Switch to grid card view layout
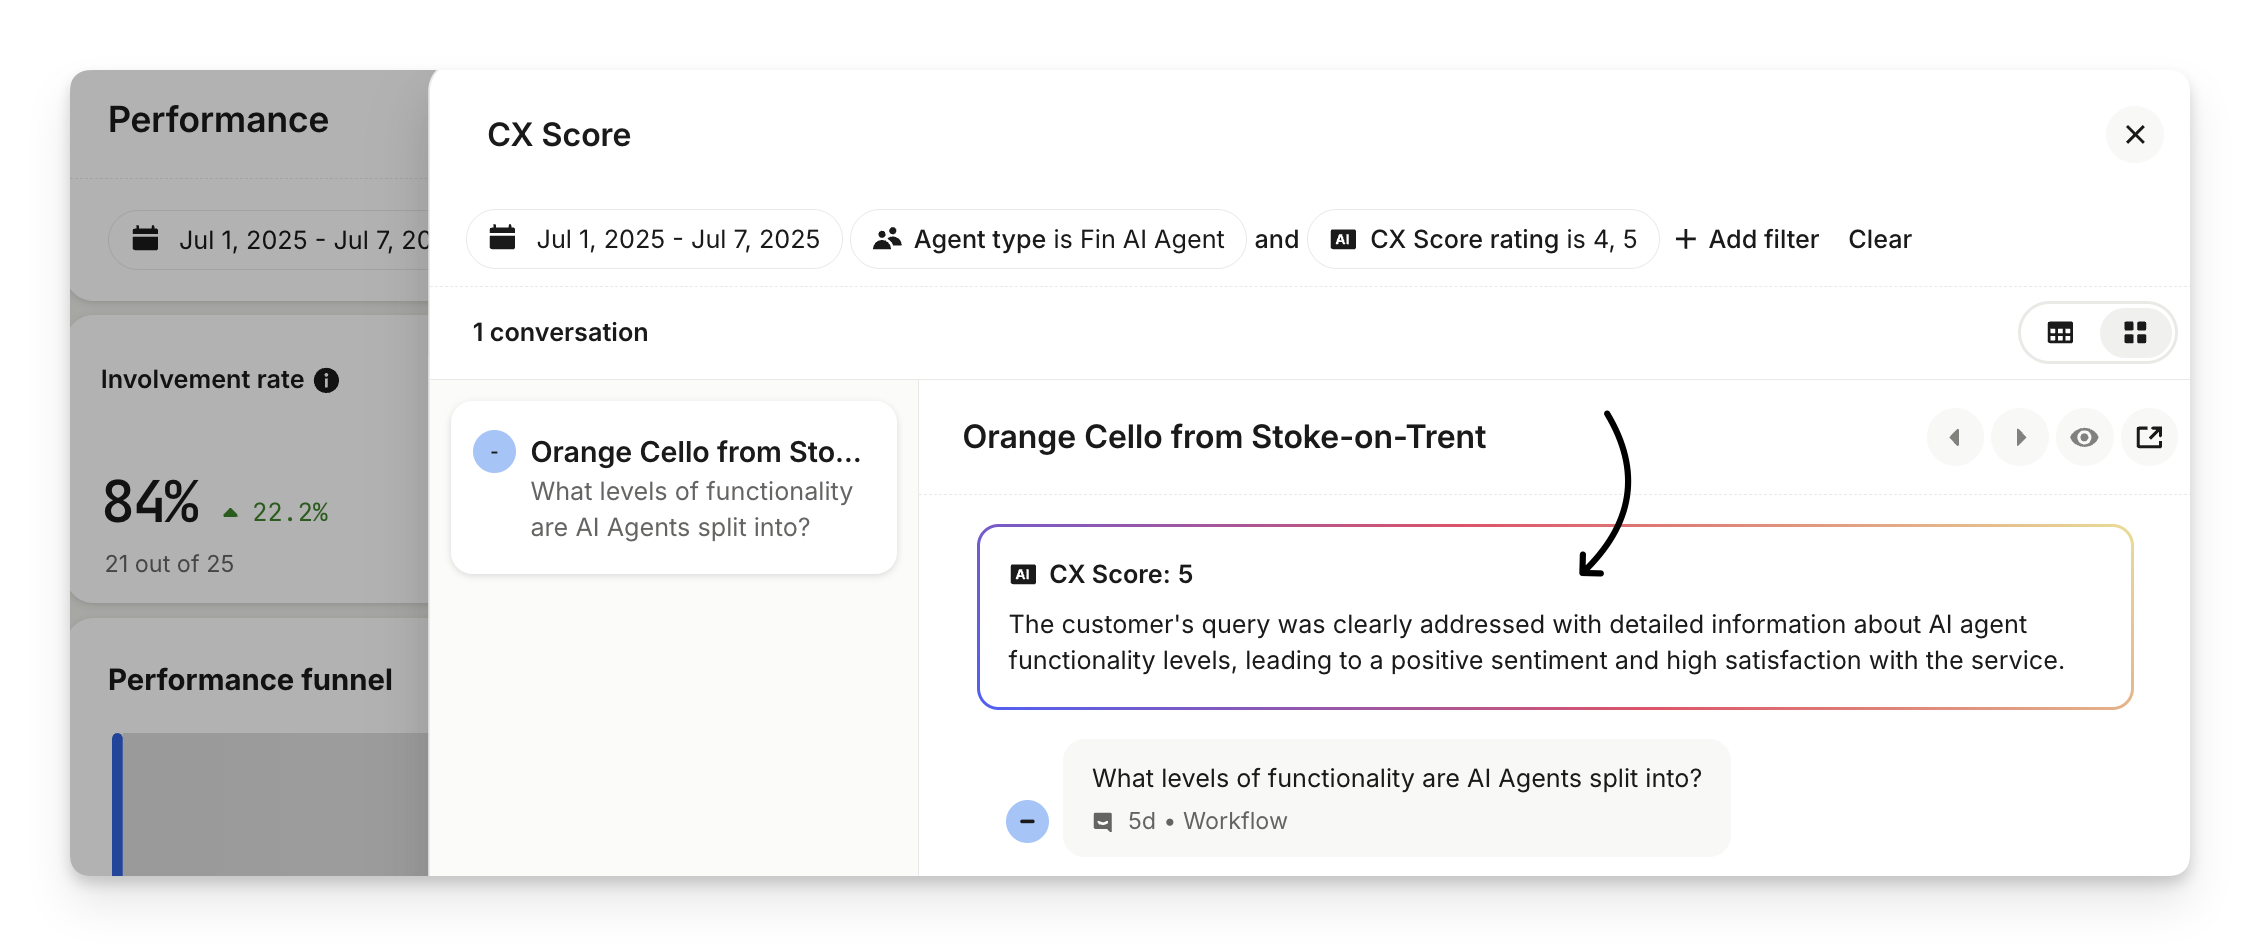Screen dimensions: 2260x946 pyautogui.click(x=2135, y=333)
